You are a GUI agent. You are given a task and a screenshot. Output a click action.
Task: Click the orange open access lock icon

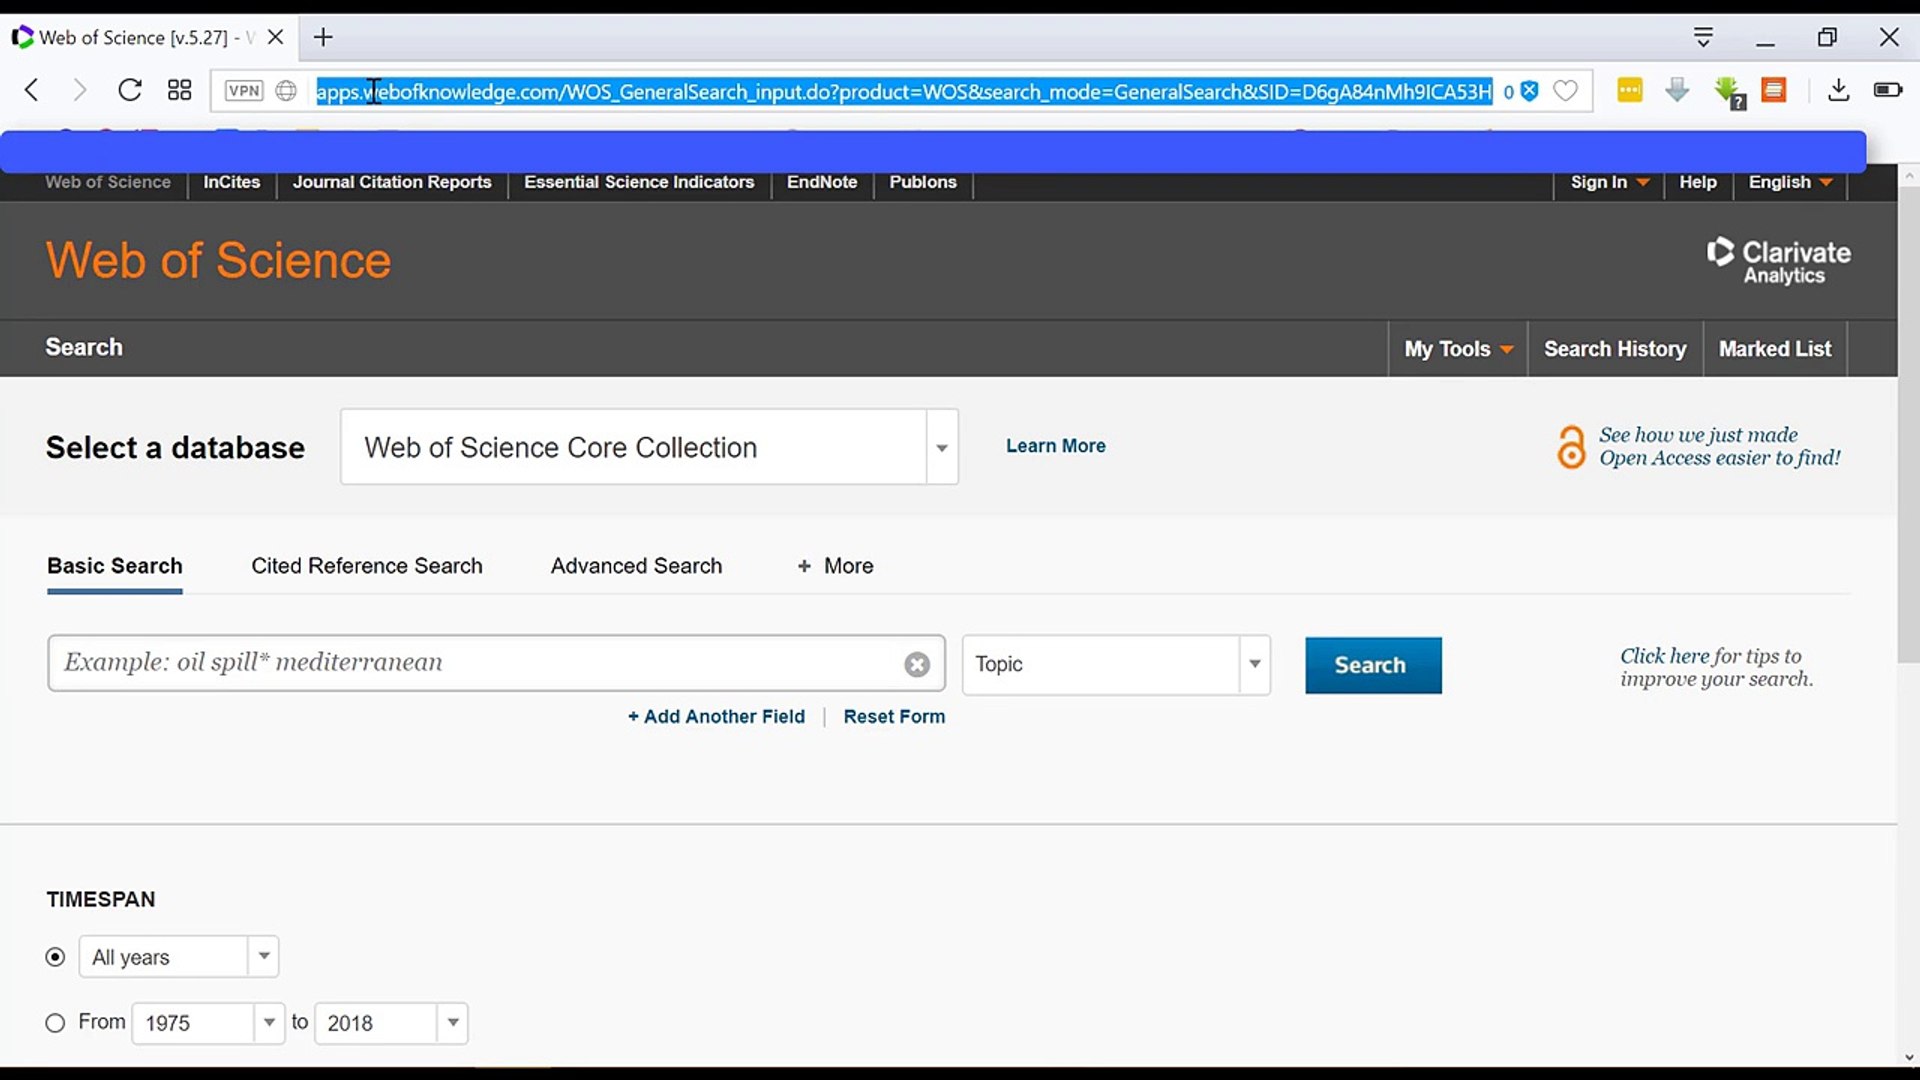tap(1571, 447)
